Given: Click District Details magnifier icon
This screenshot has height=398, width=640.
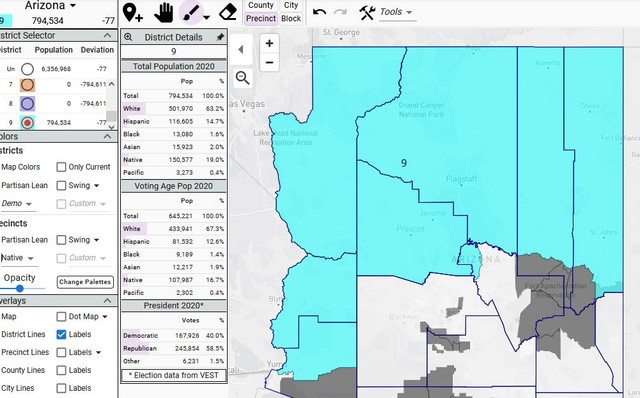Looking at the screenshot, I should pos(128,37).
